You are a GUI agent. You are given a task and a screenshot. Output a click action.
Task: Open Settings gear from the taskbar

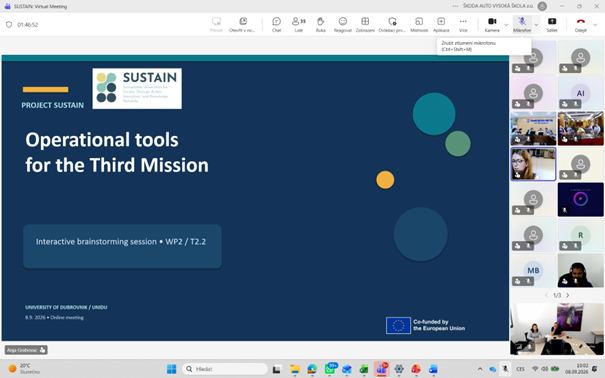tap(399, 369)
